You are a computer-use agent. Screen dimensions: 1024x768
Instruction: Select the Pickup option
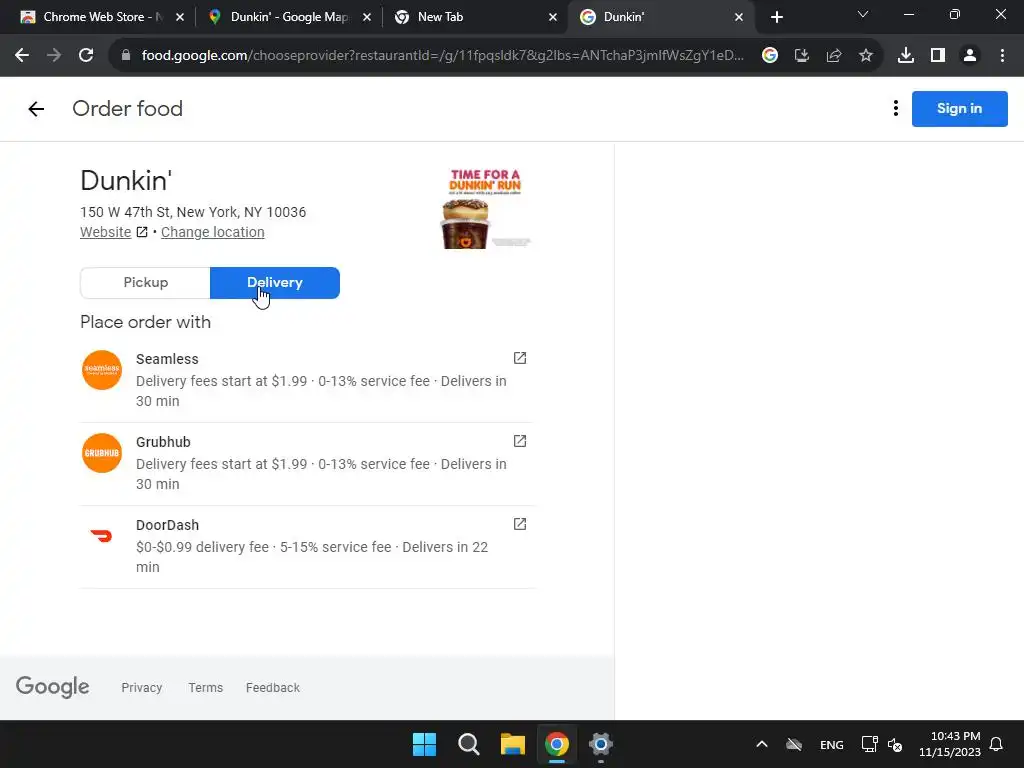tap(145, 282)
